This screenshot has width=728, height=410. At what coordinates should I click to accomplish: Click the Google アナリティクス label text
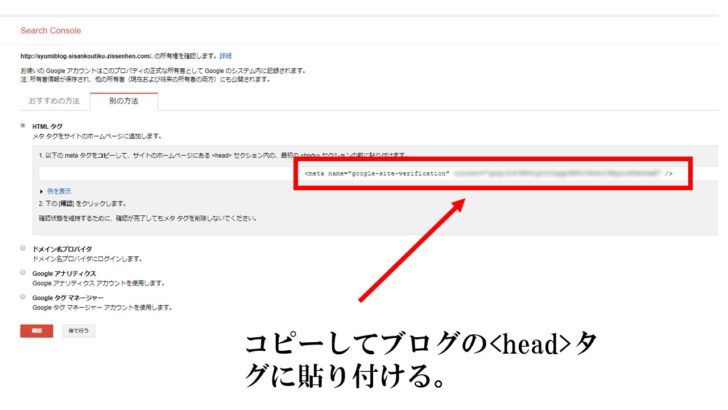pyautogui.click(x=64, y=273)
